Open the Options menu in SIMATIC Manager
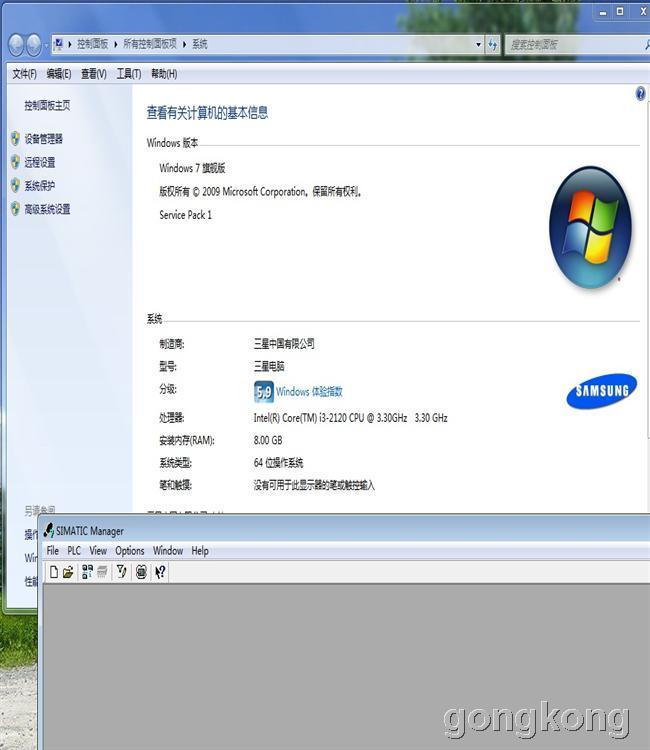Screen dimensions: 650x750 [x=130, y=551]
